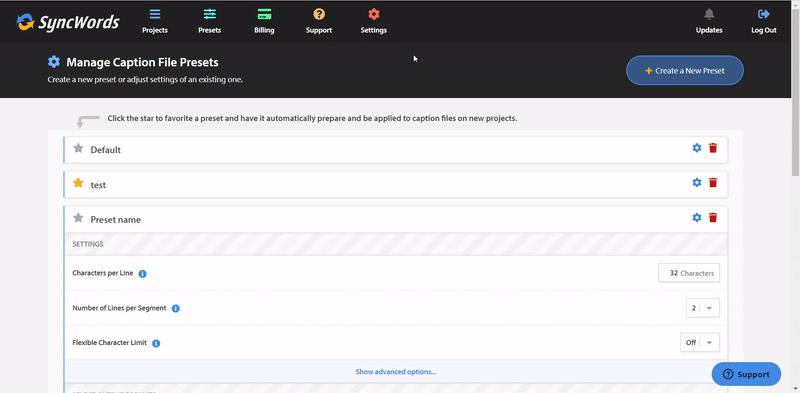Favorite the Default preset star
The height and width of the screenshot is (393, 800).
point(78,149)
